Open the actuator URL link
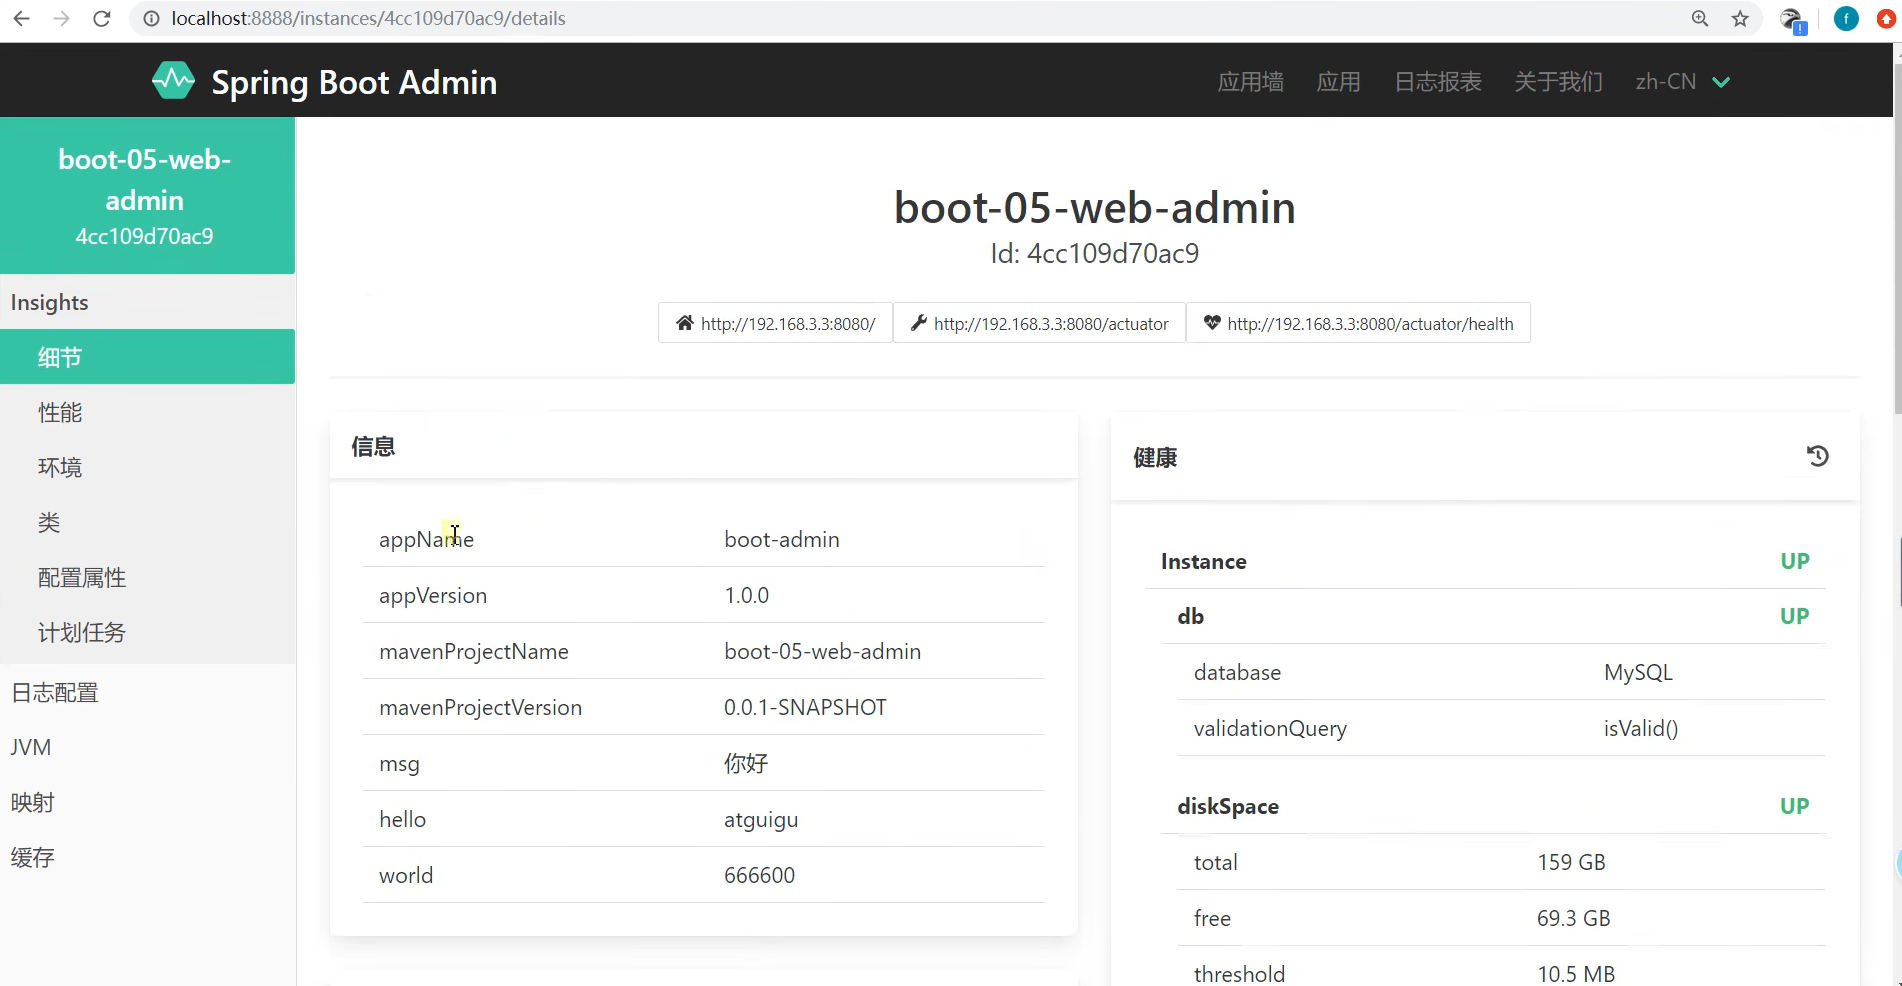The image size is (1902, 986). pos(1039,323)
